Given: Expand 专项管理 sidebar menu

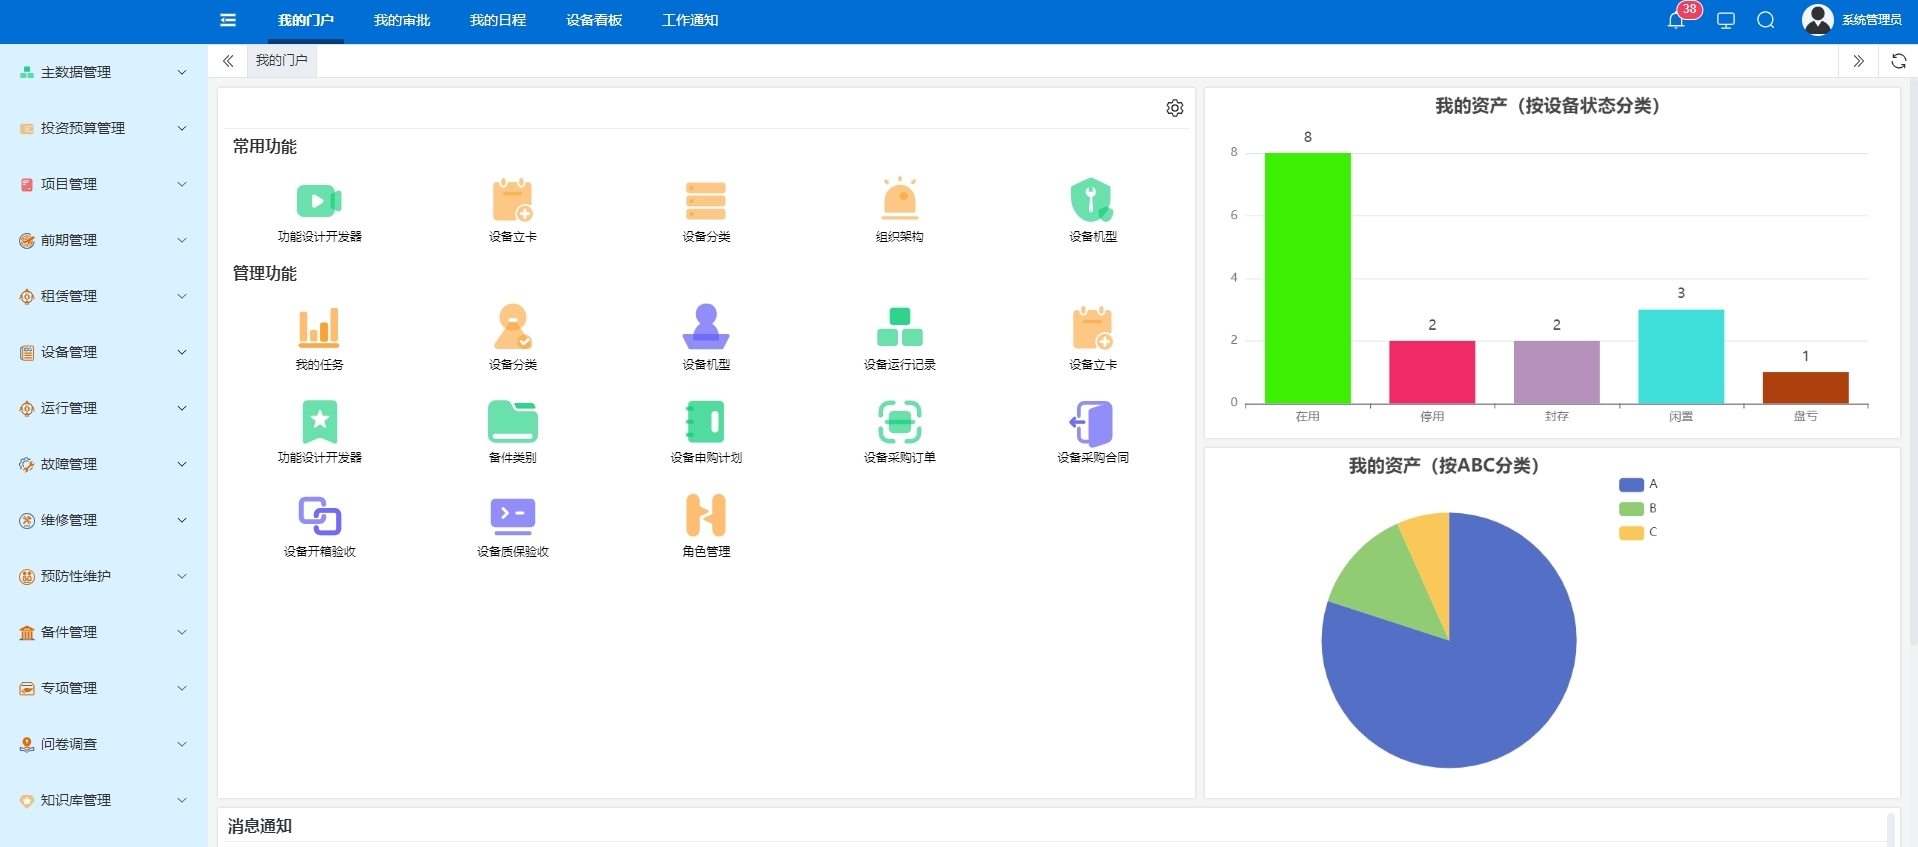Looking at the screenshot, I should click(x=104, y=688).
